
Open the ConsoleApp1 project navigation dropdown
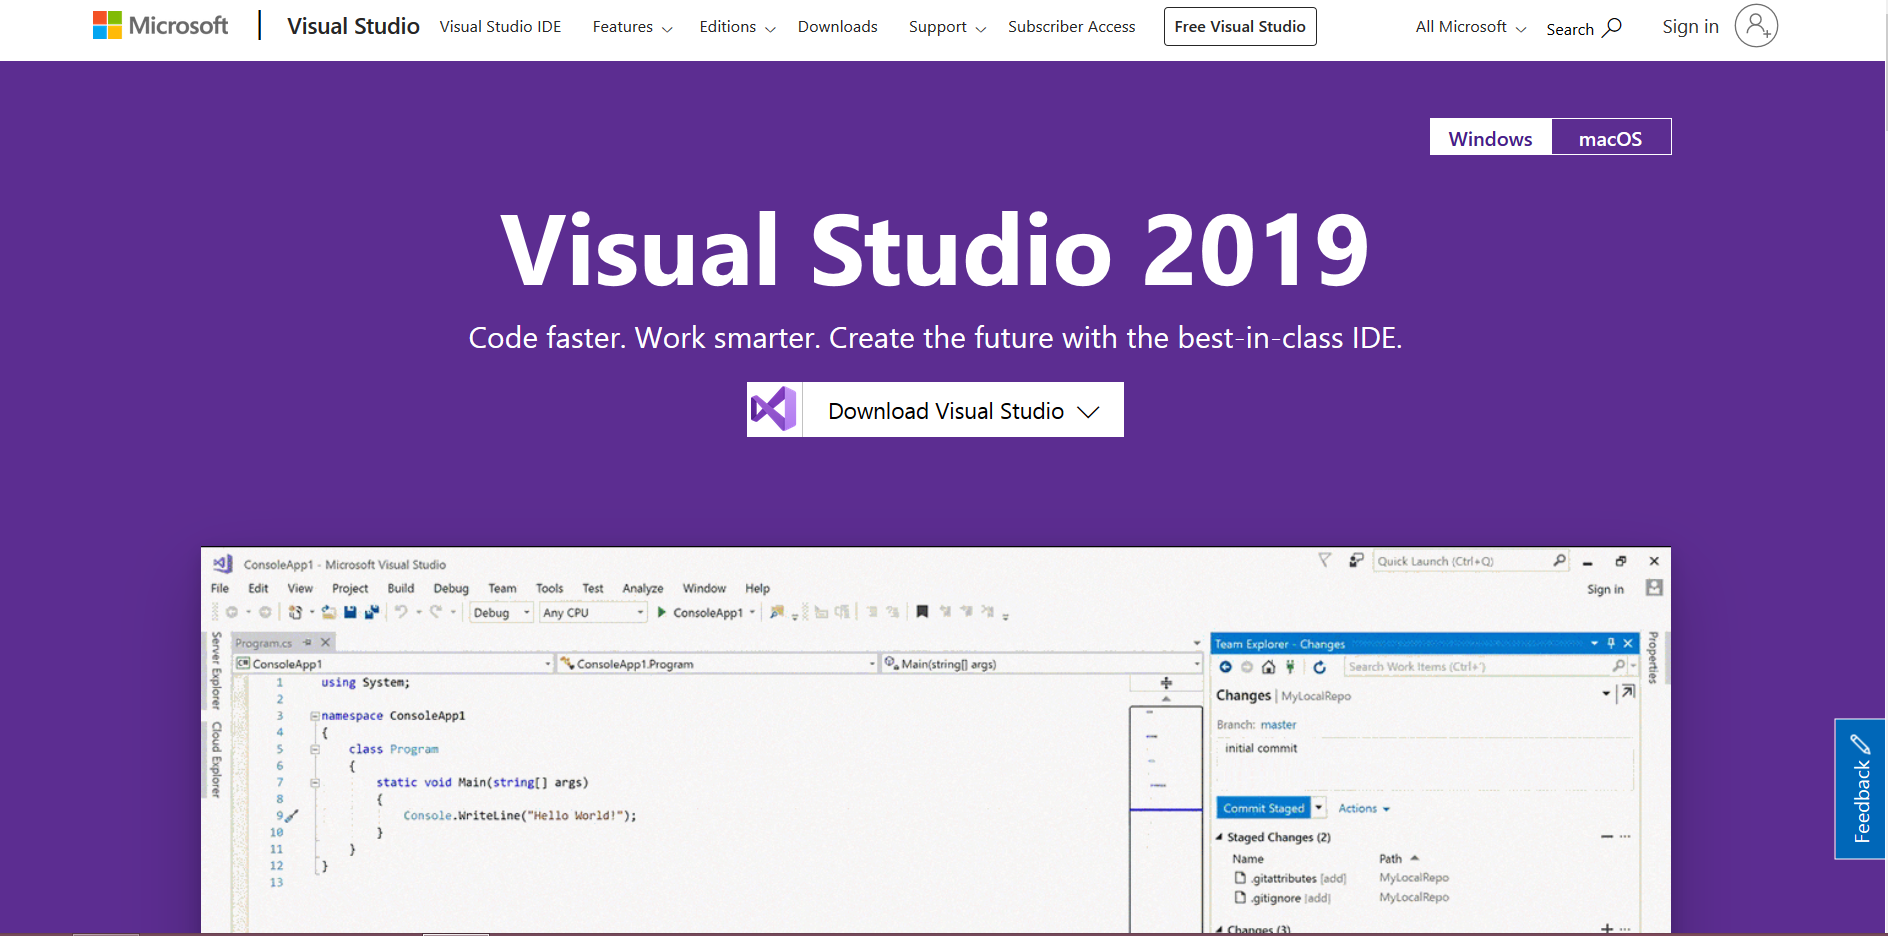pos(394,664)
